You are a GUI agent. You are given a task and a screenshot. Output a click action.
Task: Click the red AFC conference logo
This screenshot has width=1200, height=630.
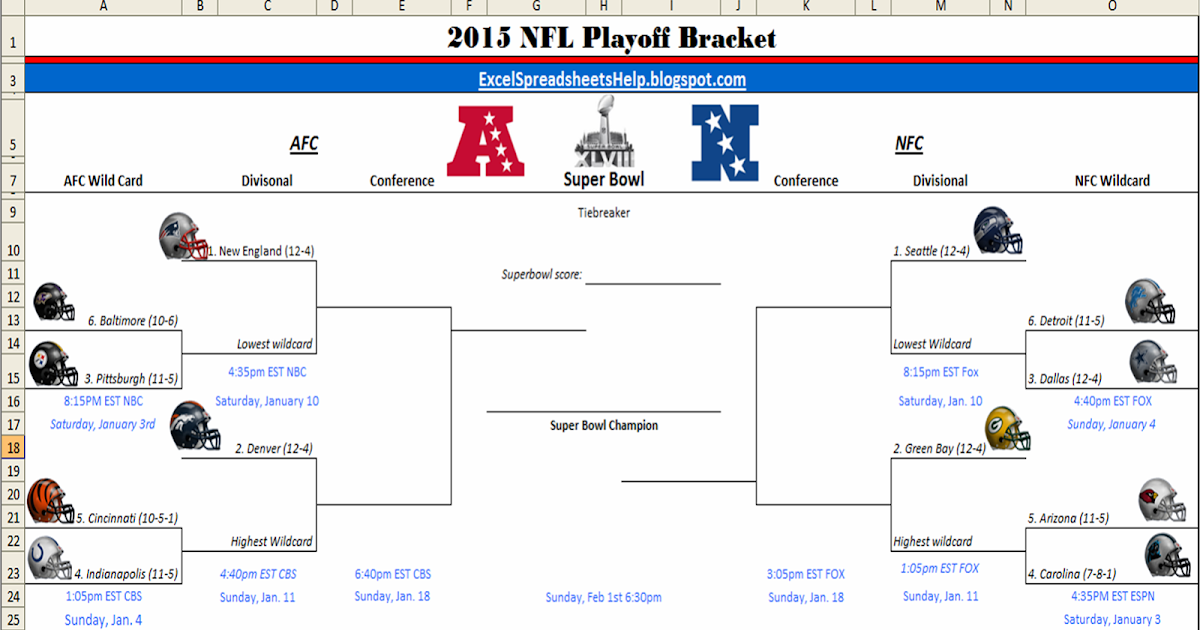(x=485, y=140)
